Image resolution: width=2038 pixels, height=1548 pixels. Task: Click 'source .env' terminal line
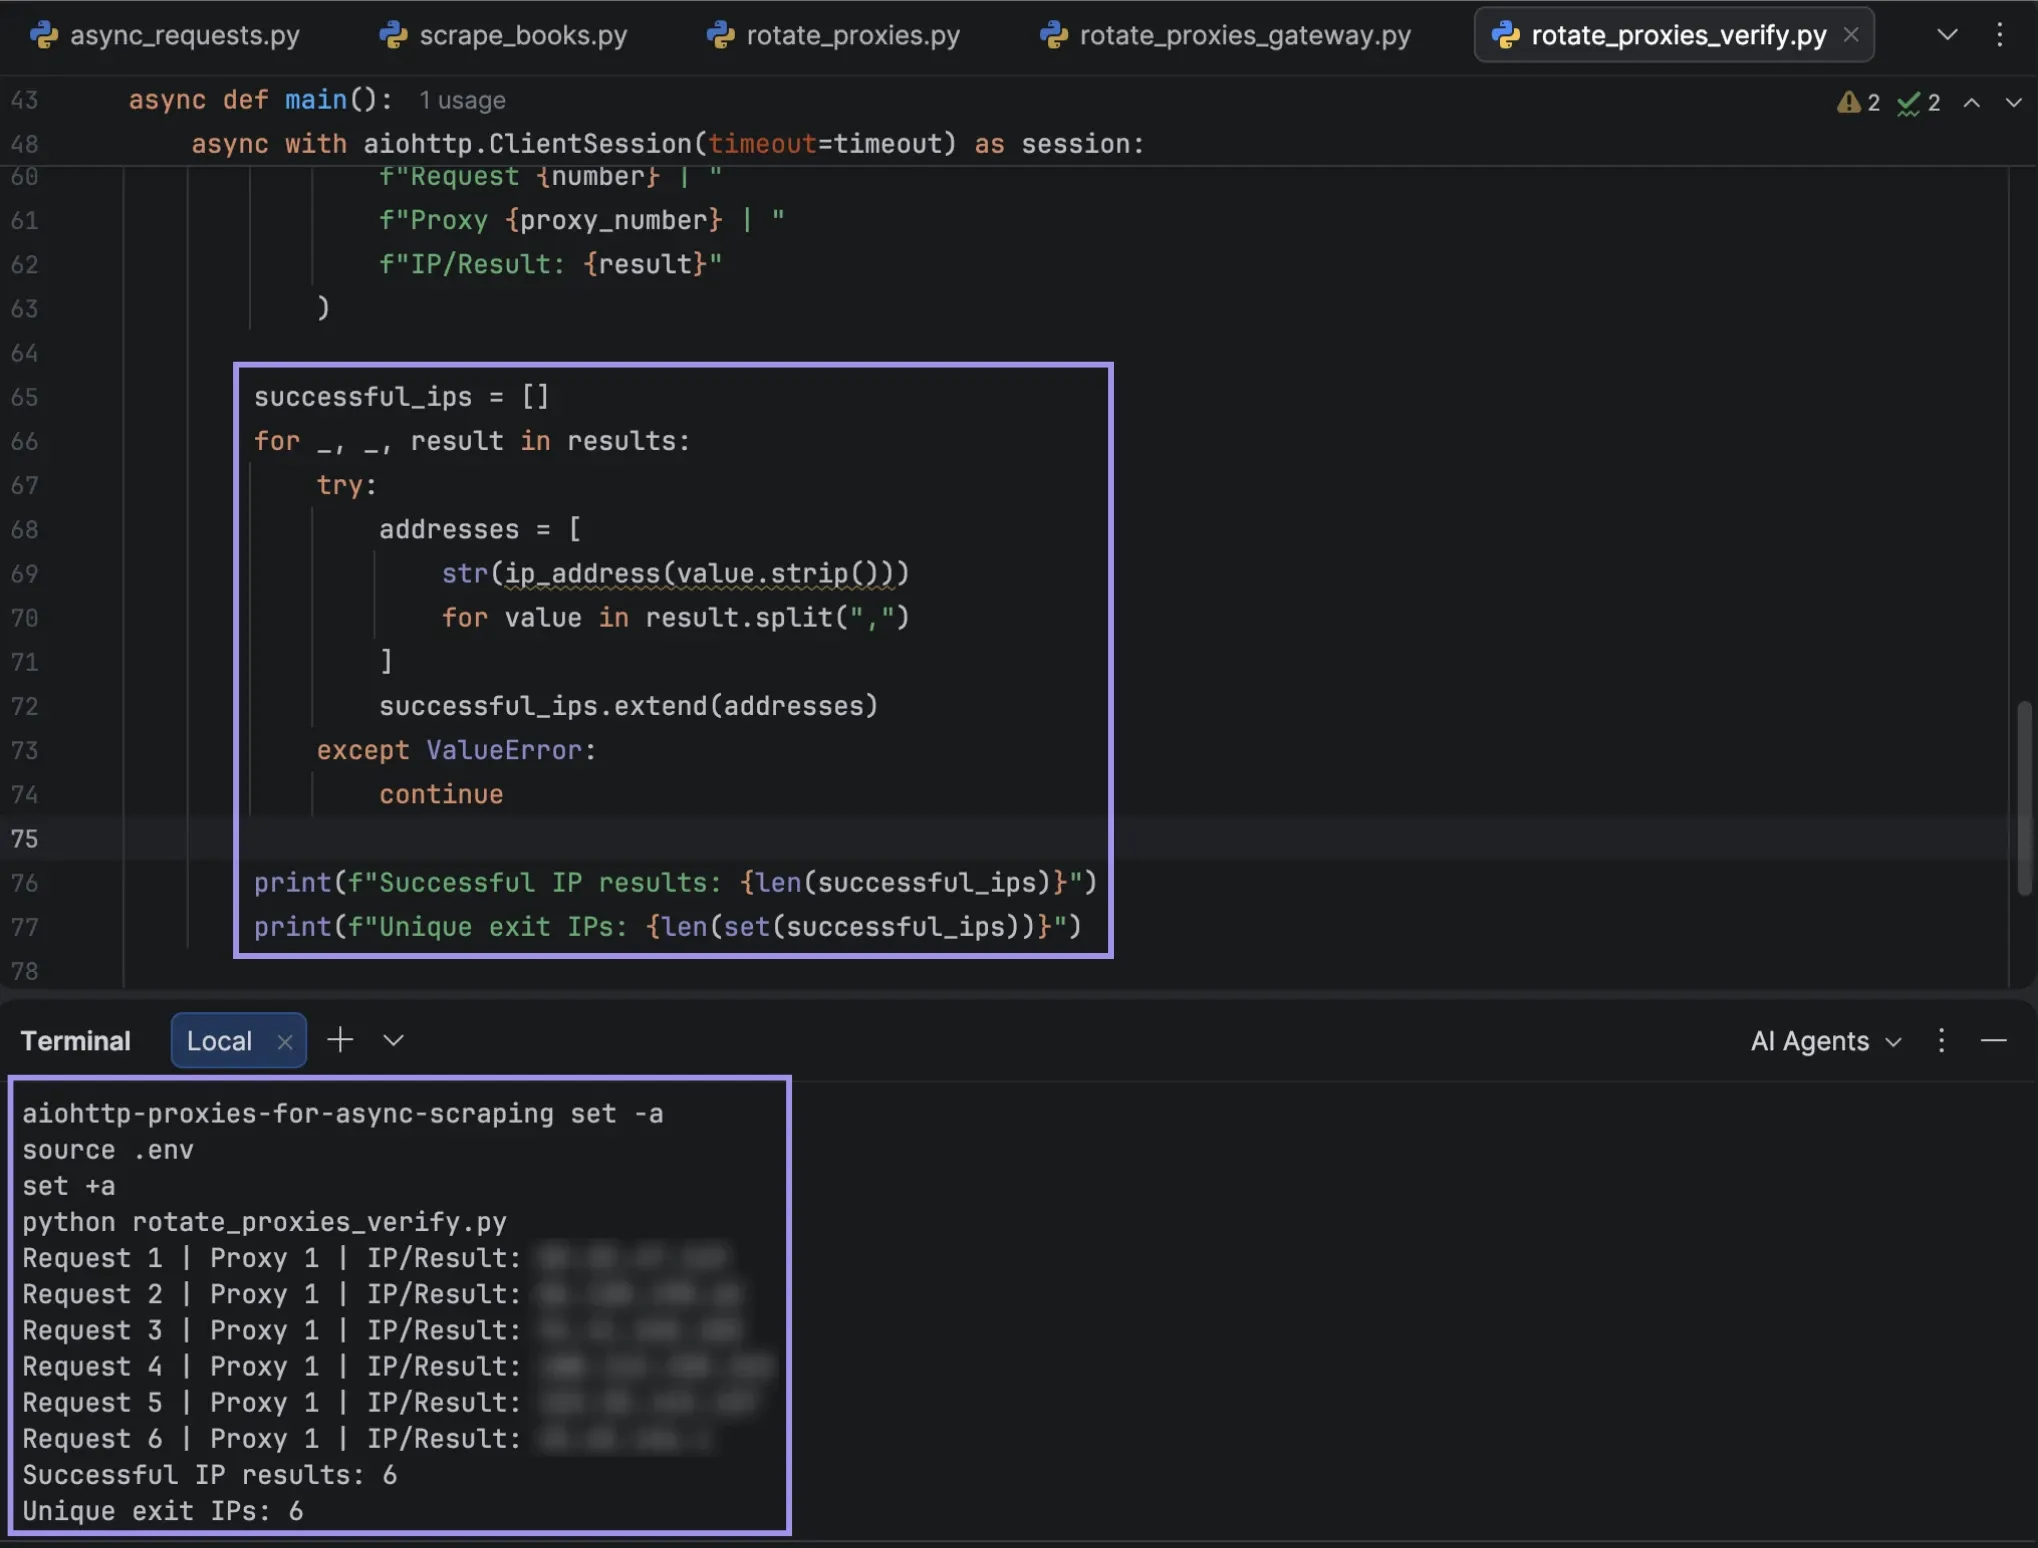pos(108,1149)
